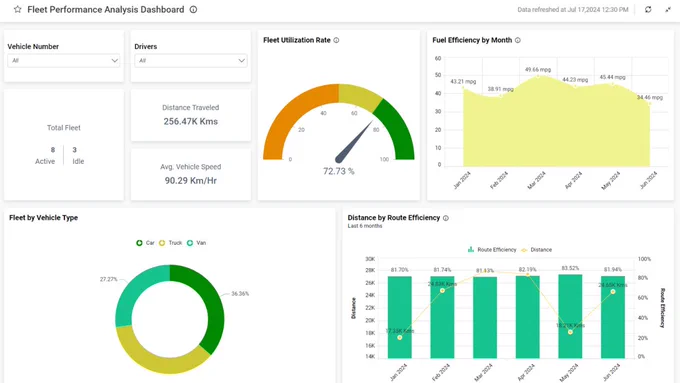This screenshot has width=680, height=383.
Task: Click the Jan 2024 route efficiency bar
Action: [x=399, y=318]
